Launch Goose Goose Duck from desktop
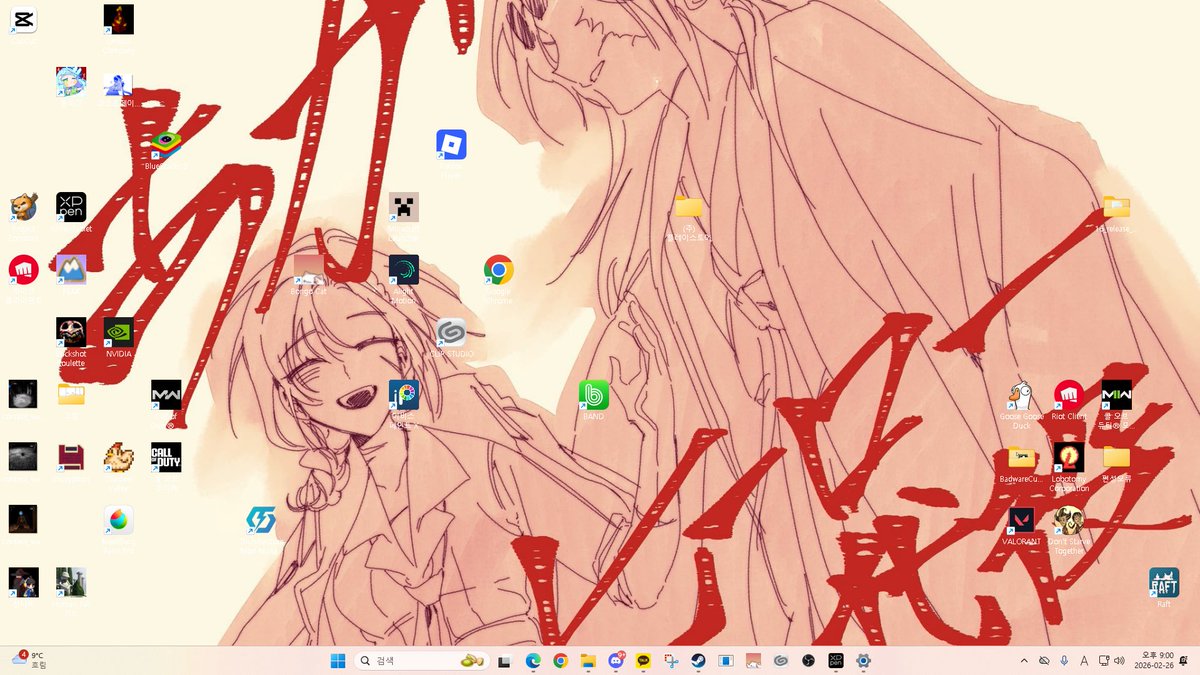 (x=1021, y=395)
